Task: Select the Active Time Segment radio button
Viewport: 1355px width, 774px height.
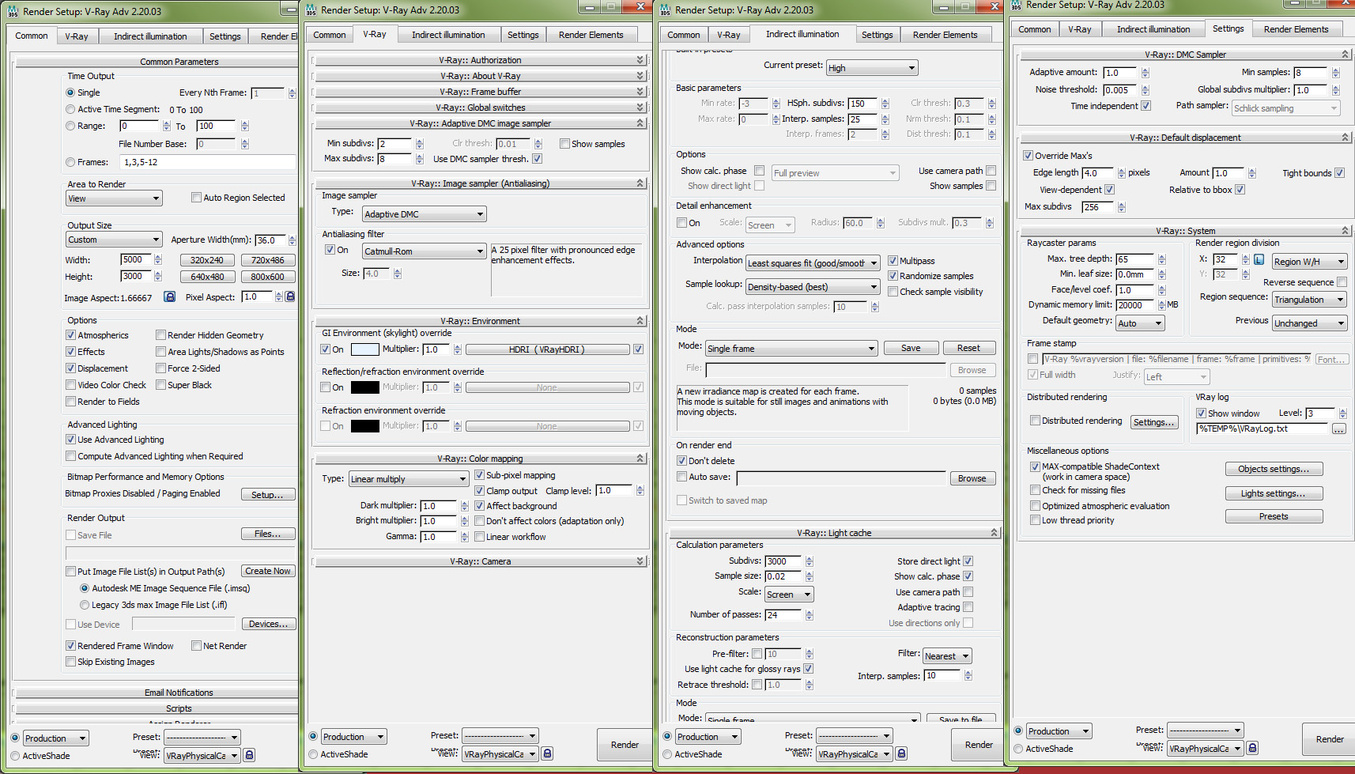Action: (x=70, y=109)
